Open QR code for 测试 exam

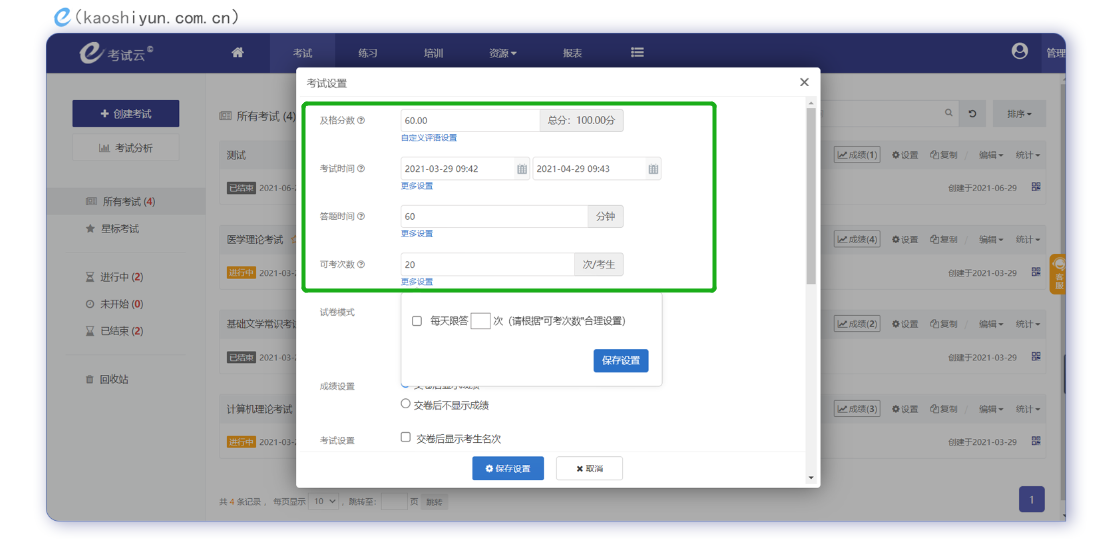pyautogui.click(x=1036, y=187)
